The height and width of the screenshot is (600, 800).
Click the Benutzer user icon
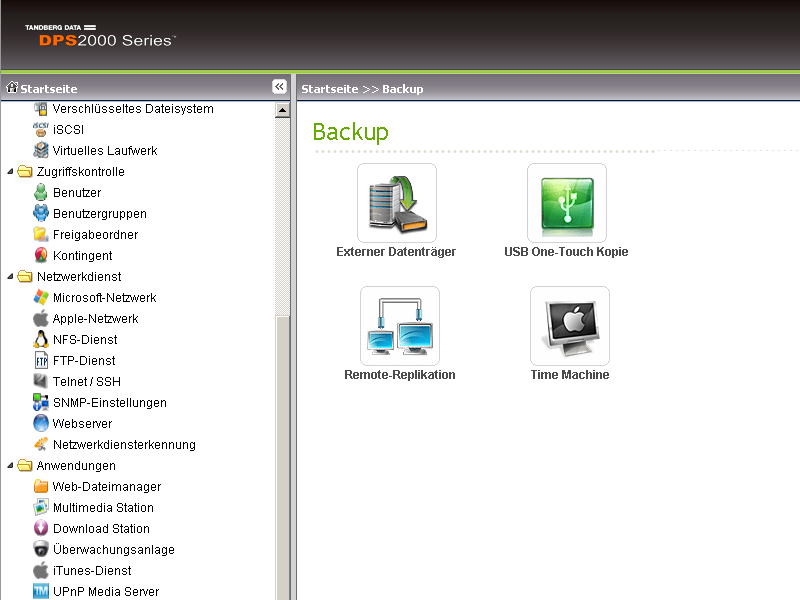[41, 192]
